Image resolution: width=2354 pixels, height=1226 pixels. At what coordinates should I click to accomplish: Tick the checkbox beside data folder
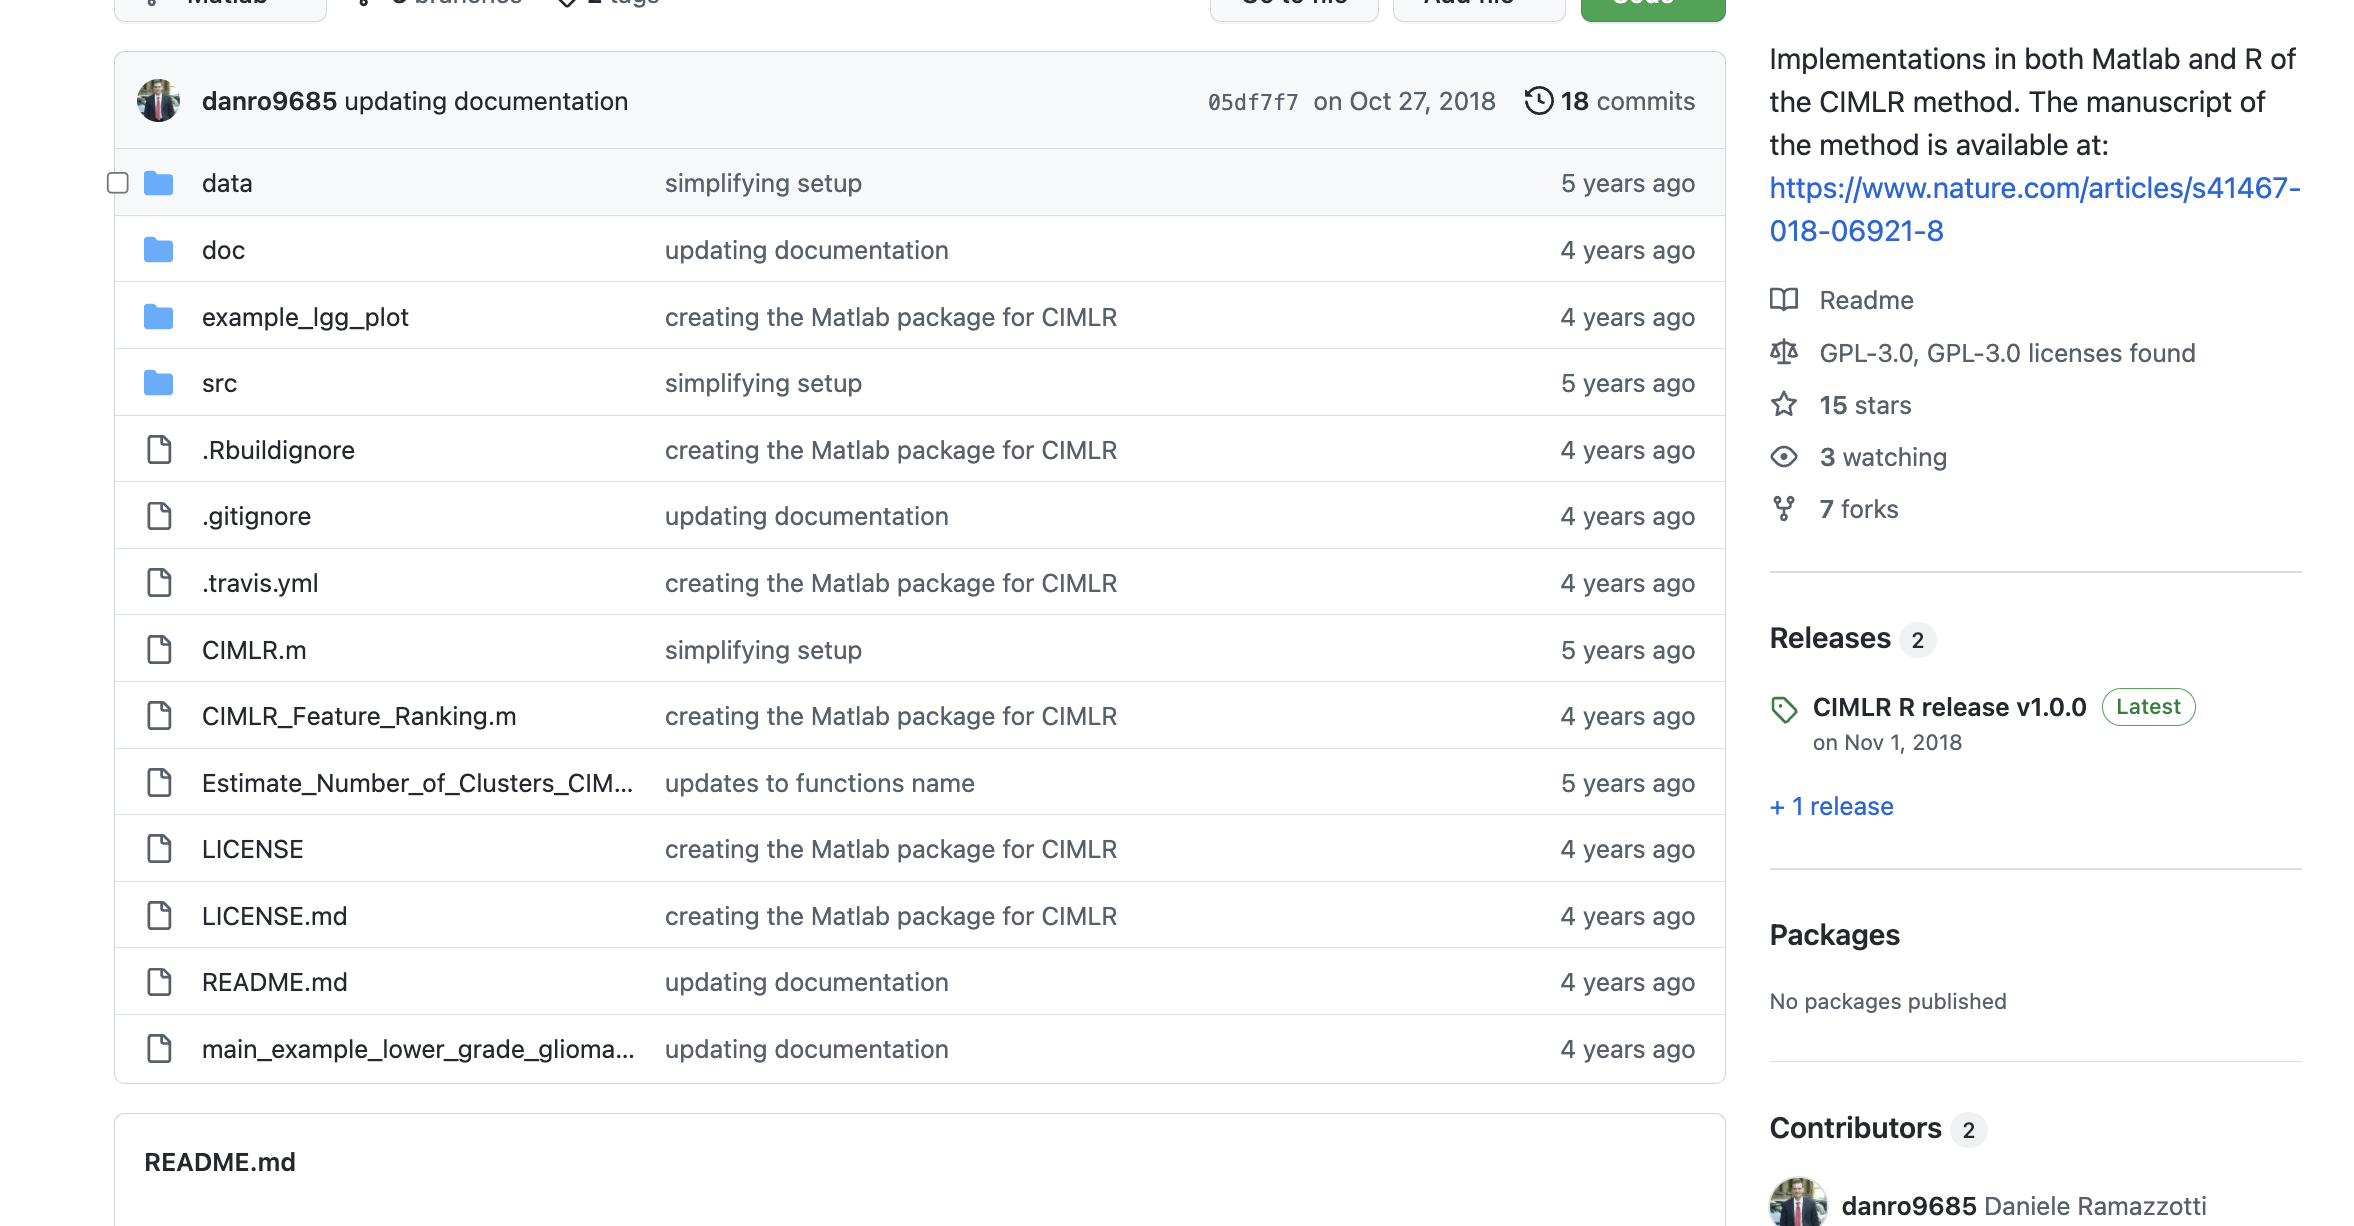pos(118,183)
